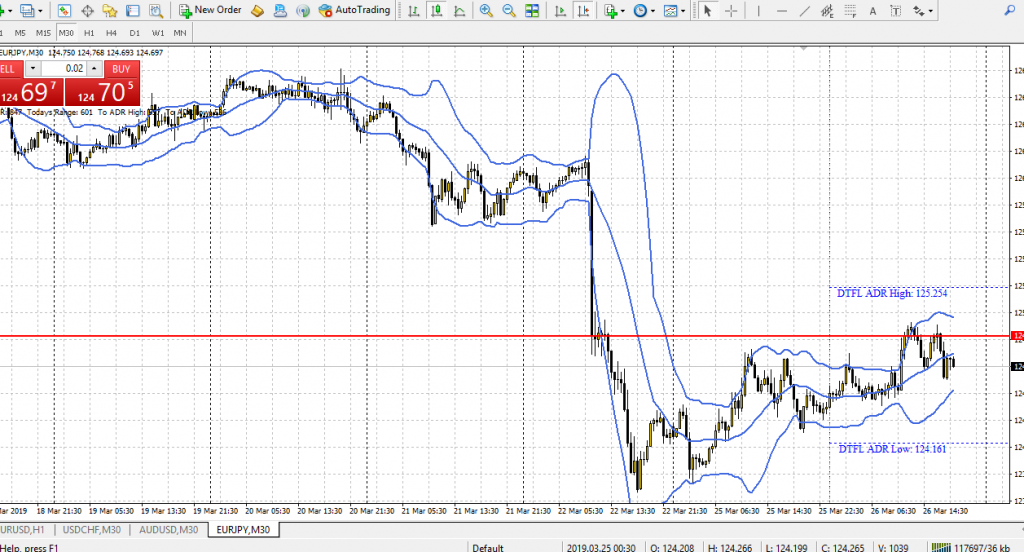The image size is (1024, 552).
Task: Click the New Order button
Action: [x=210, y=10]
